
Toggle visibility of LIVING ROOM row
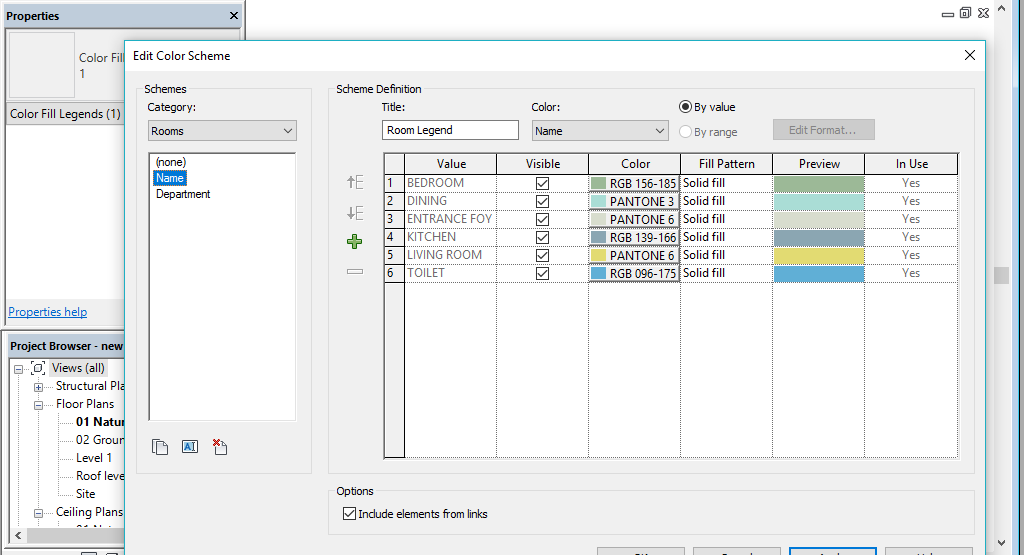pos(542,255)
